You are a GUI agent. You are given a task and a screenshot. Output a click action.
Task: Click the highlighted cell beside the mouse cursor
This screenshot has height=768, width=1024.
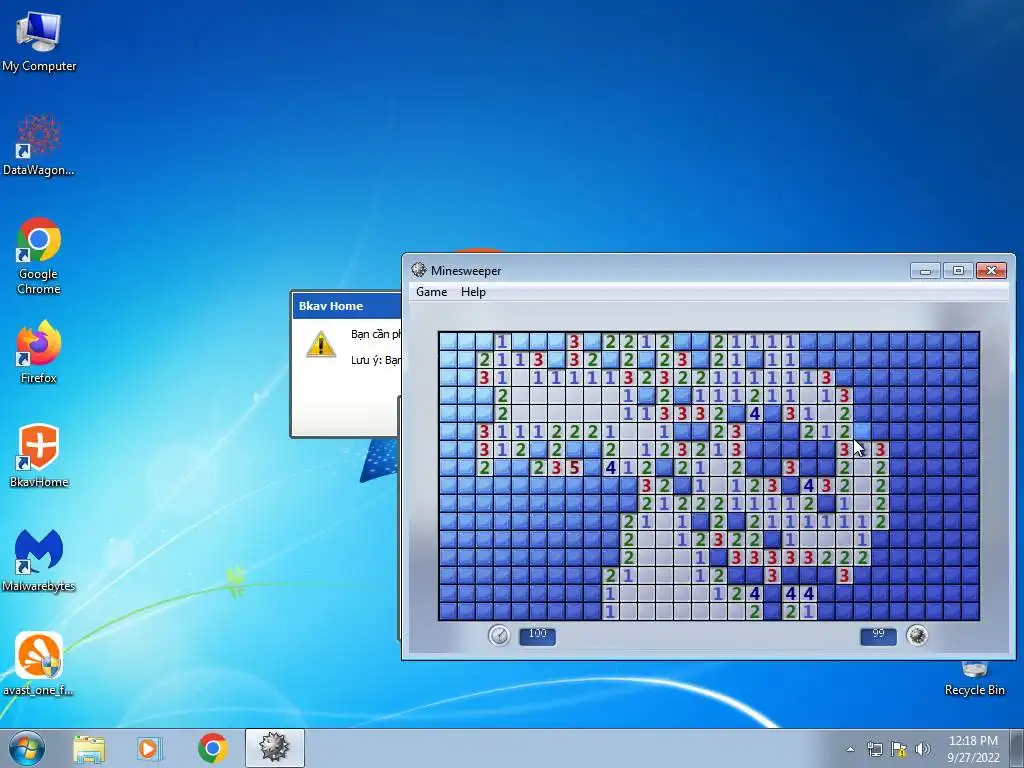862,431
